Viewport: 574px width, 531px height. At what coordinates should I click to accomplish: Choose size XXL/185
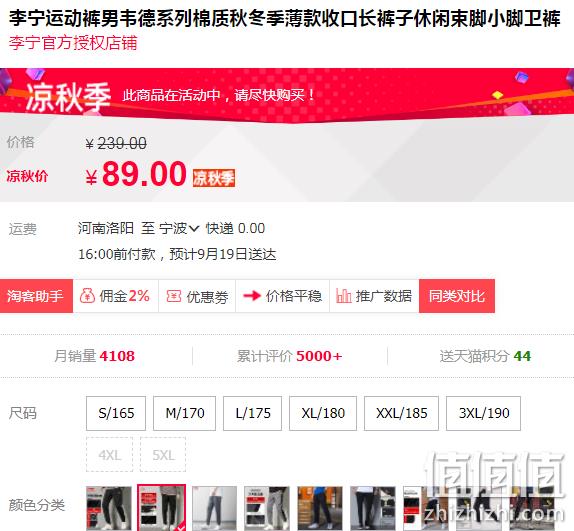coord(401,413)
